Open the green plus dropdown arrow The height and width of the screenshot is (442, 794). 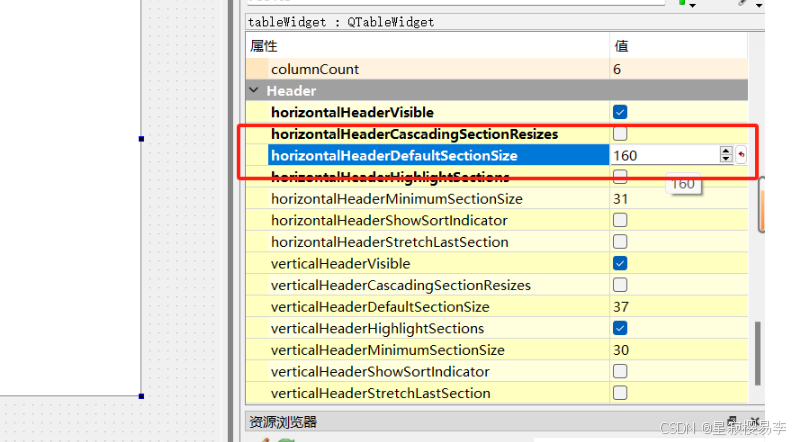[692, 5]
